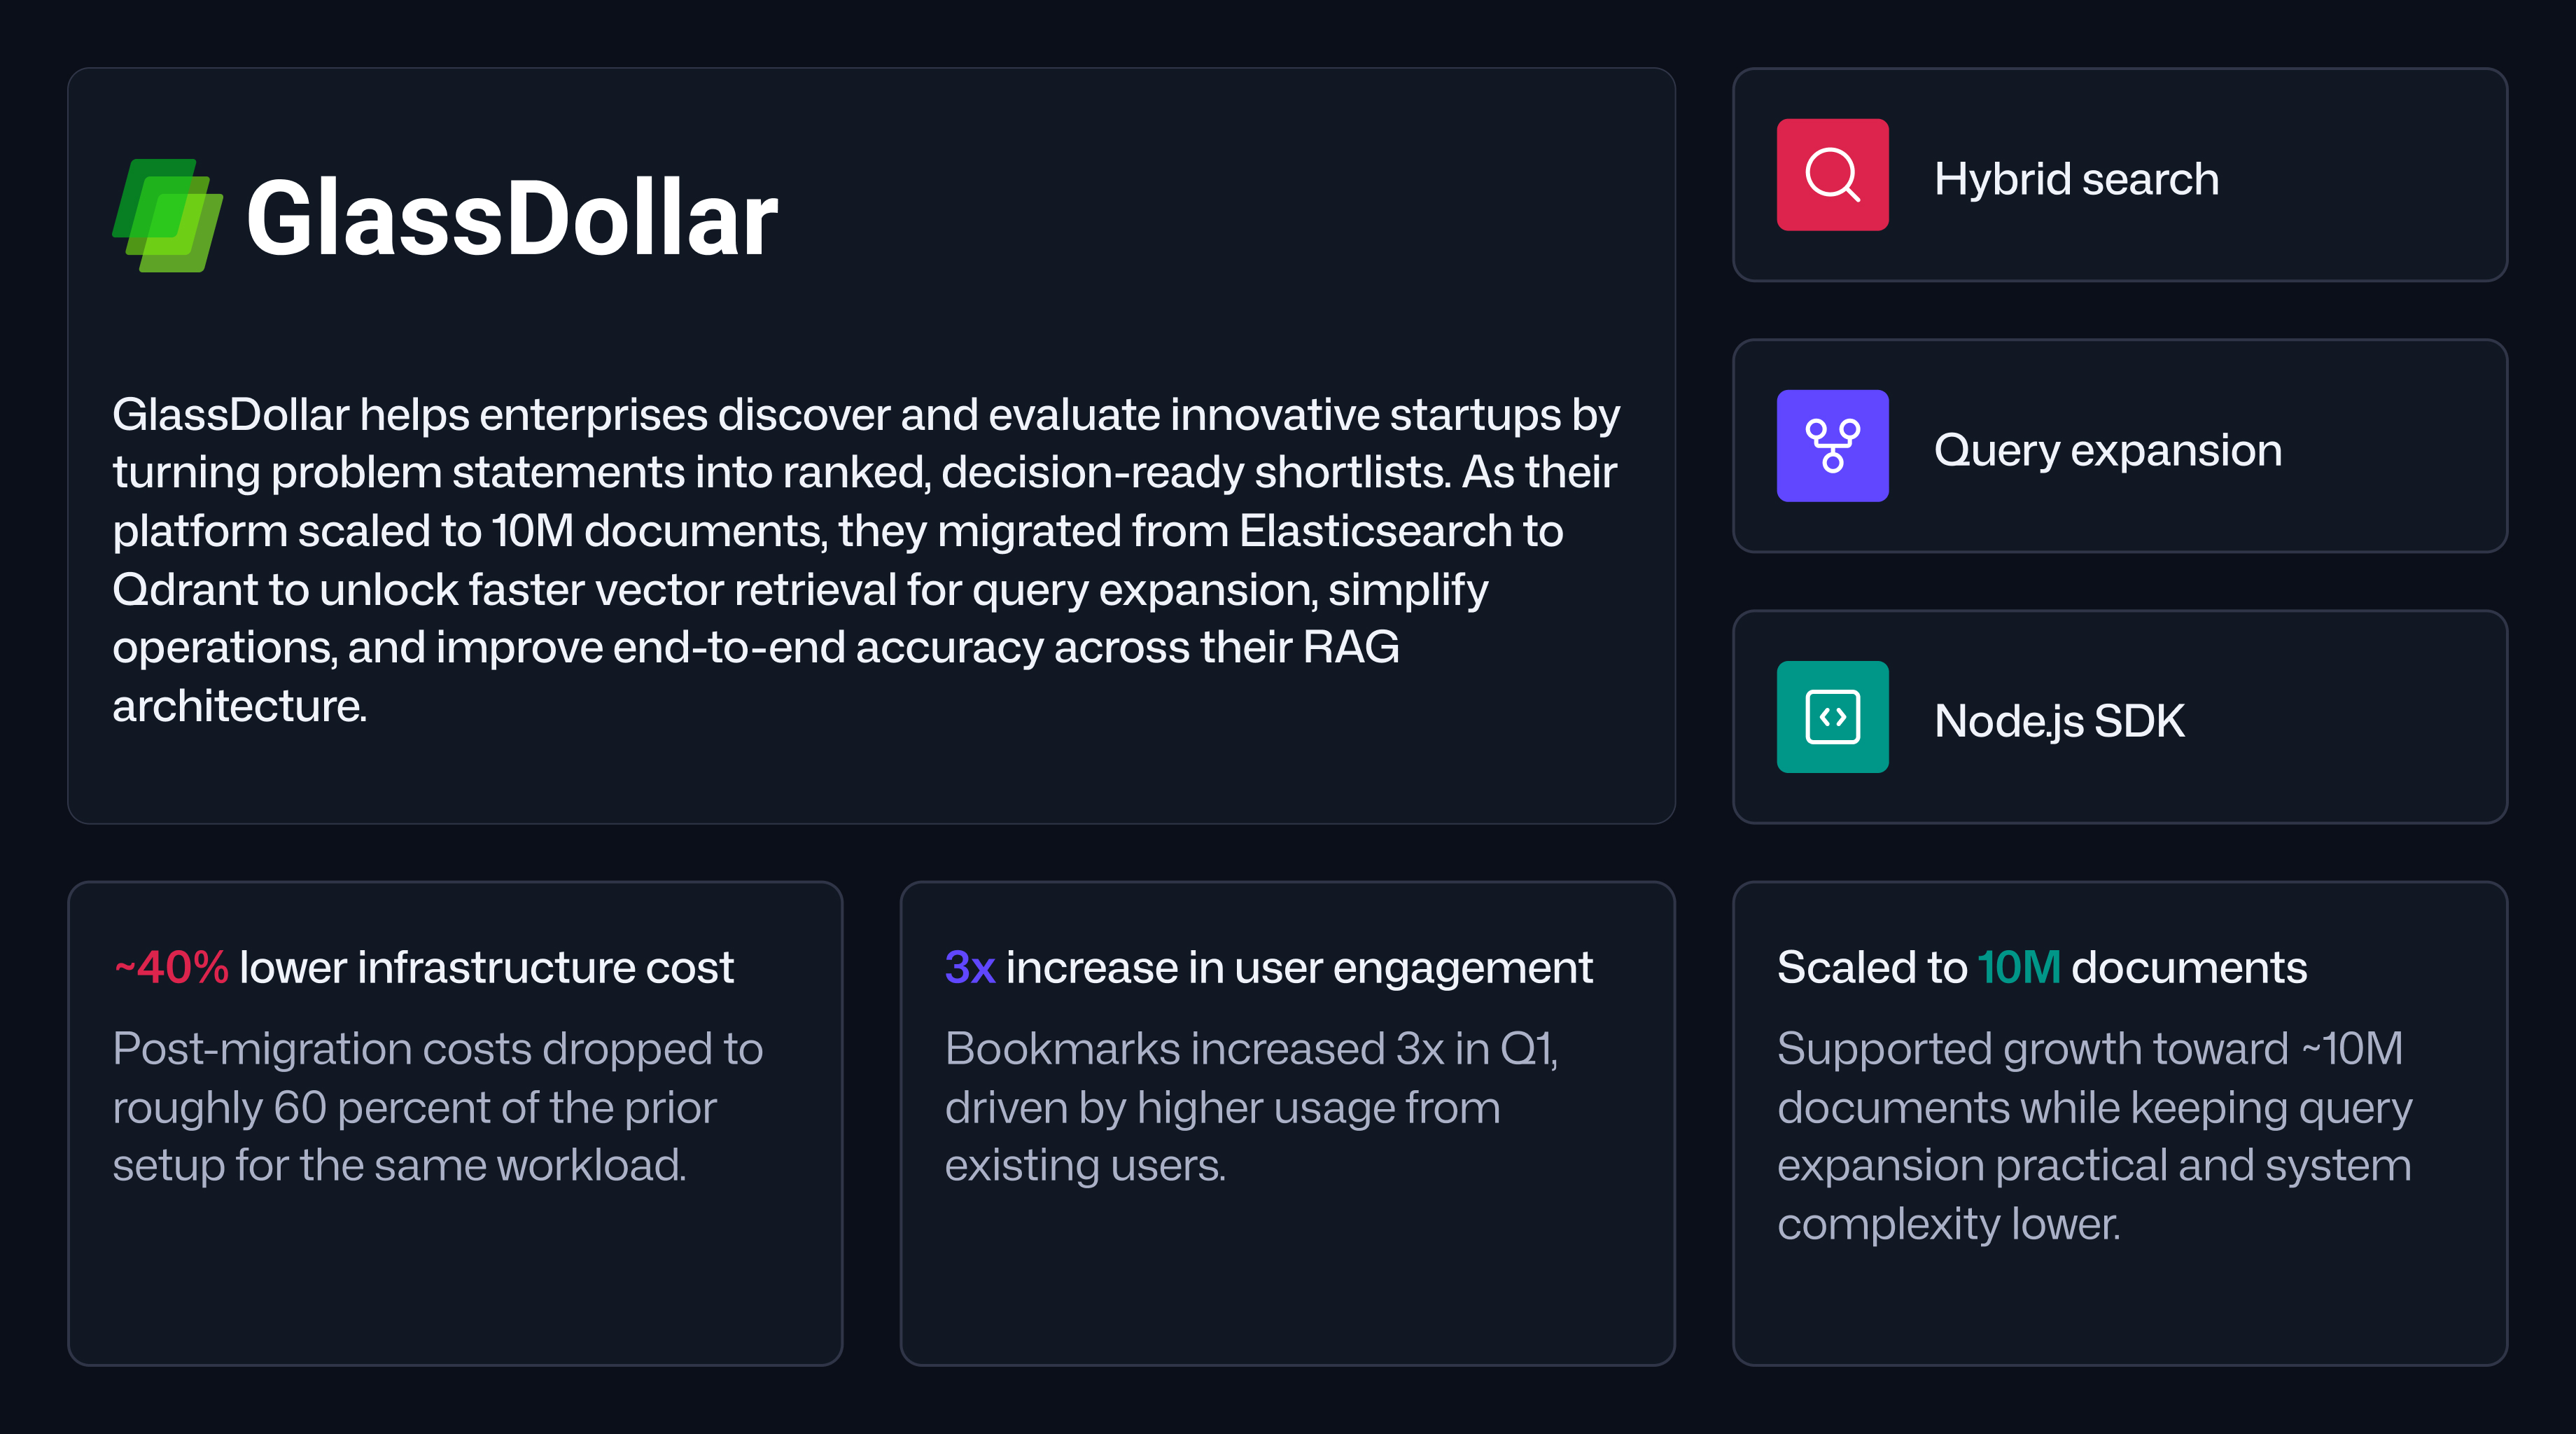2576x1434 pixels.
Task: Click the teal Node.js SDK code icon
Action: (1832, 717)
